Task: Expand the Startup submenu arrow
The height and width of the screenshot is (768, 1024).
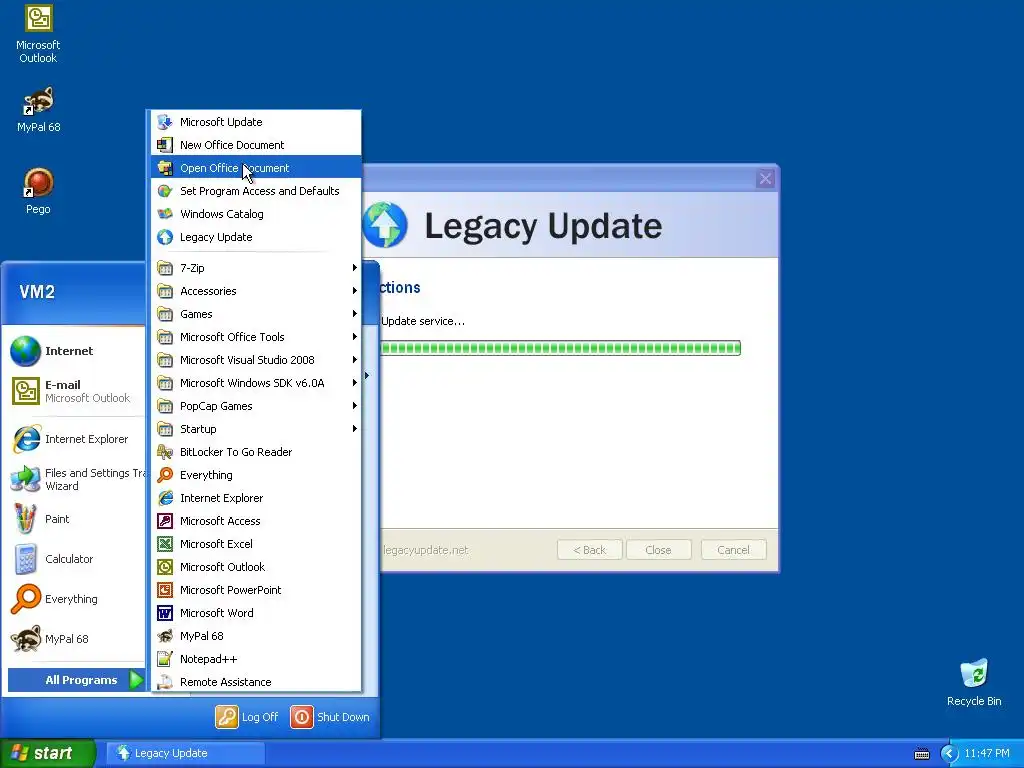Action: pyautogui.click(x=355, y=428)
